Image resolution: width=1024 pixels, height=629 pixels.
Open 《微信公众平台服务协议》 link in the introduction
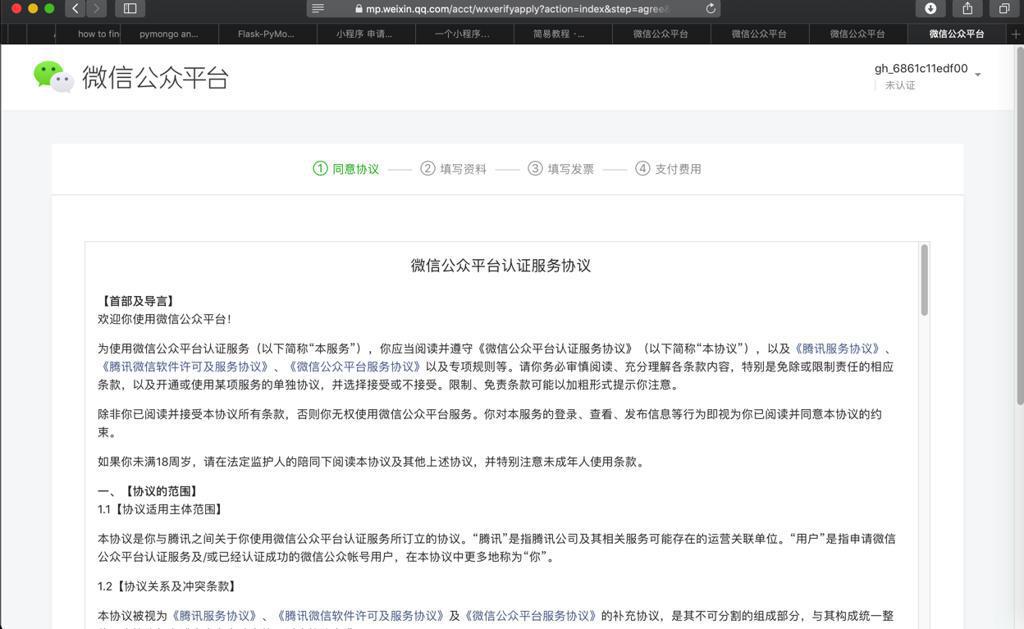click(x=355, y=367)
